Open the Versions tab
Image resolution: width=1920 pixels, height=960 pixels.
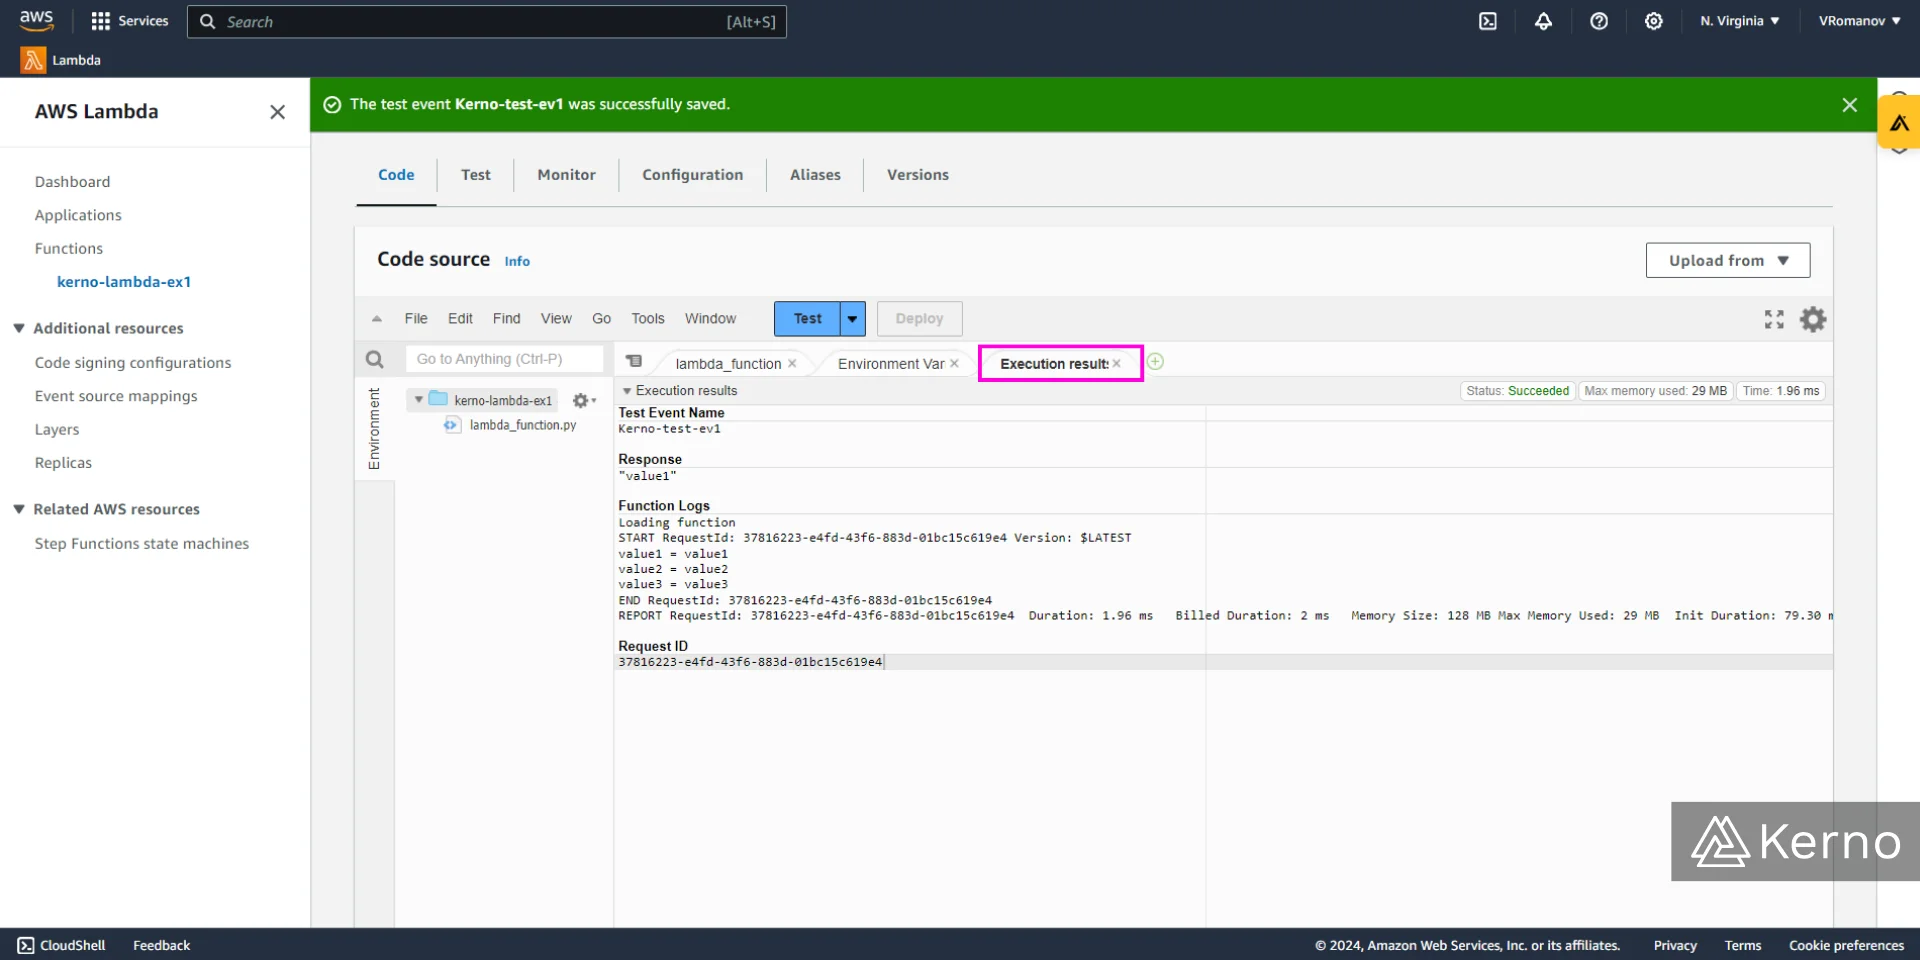918,175
